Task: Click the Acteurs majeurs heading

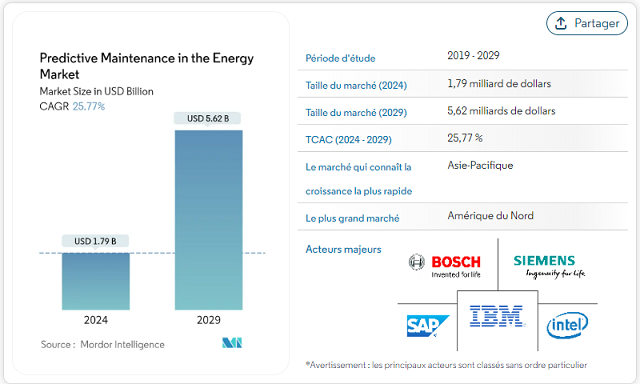Action: click(343, 249)
